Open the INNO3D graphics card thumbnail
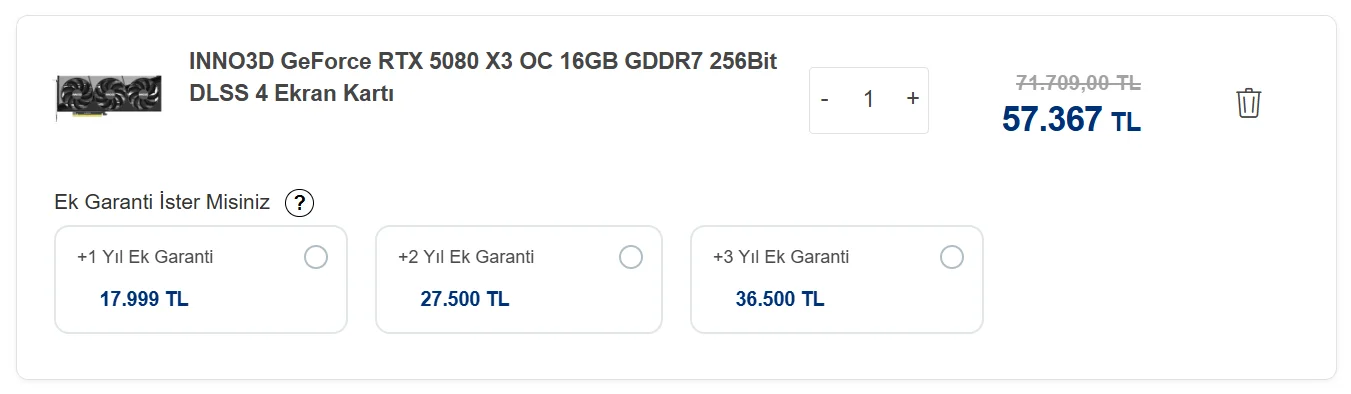Screen dimensions: 1351x394 (x=108, y=97)
